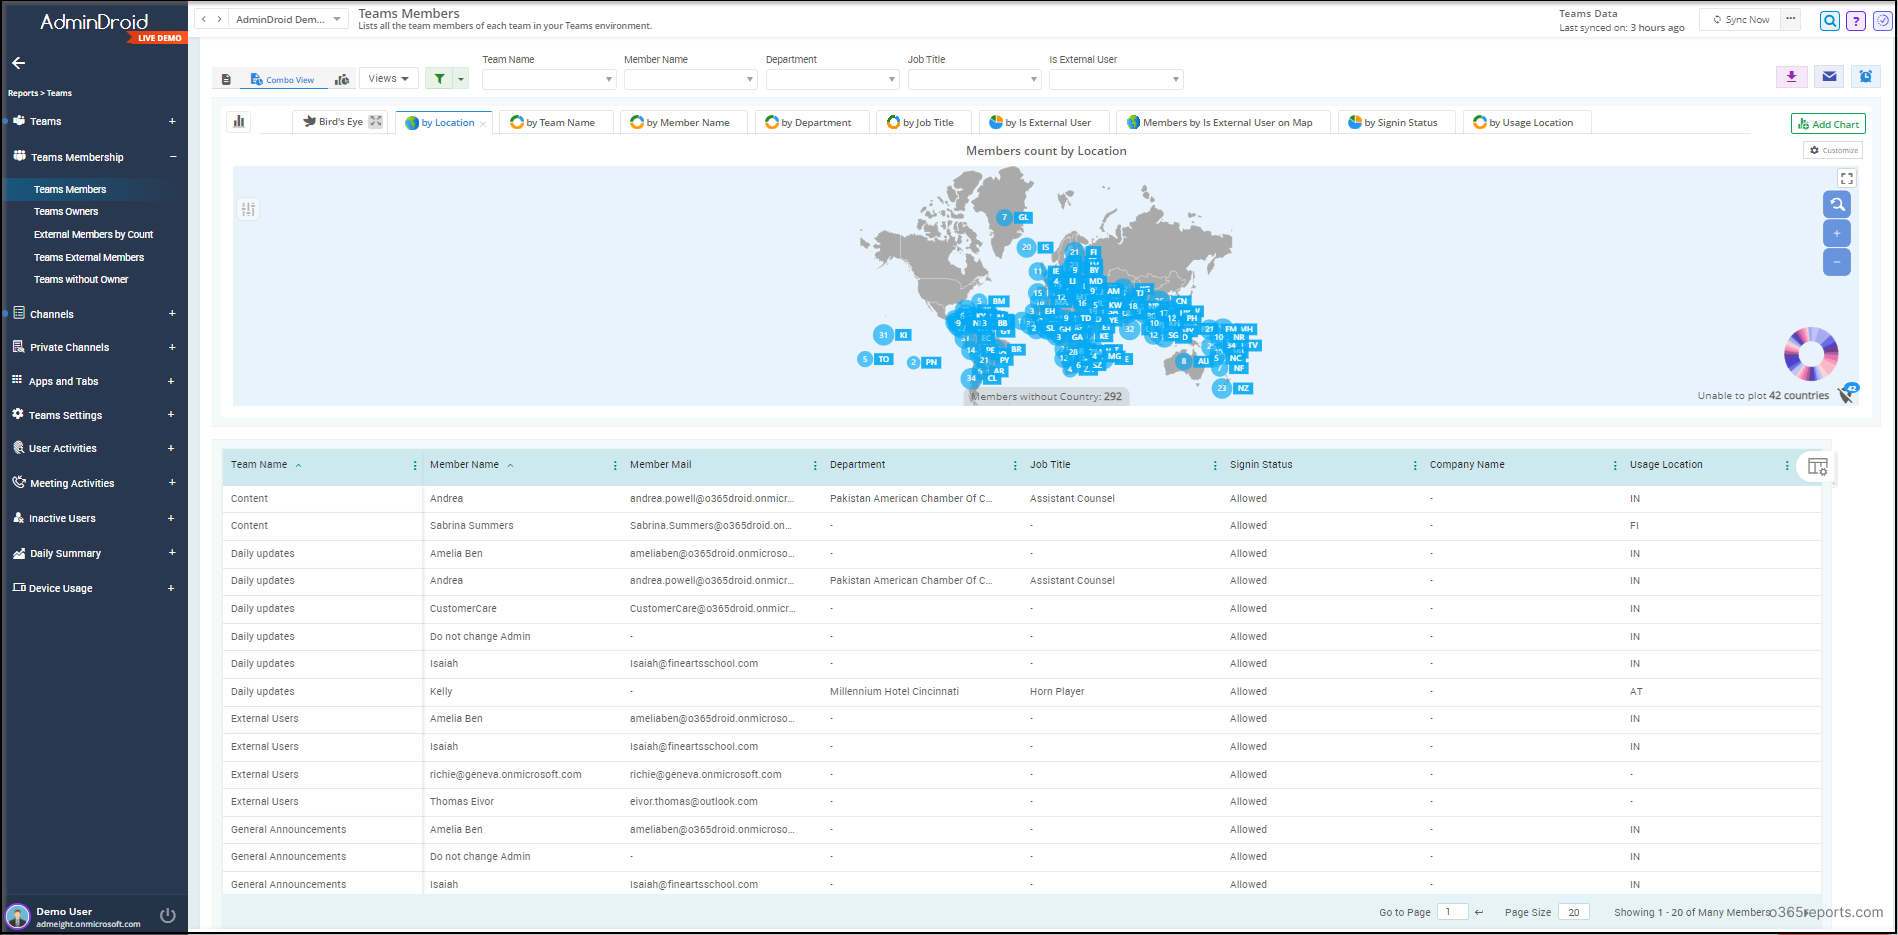
Task: Go to previous report arrow
Action: point(204,19)
